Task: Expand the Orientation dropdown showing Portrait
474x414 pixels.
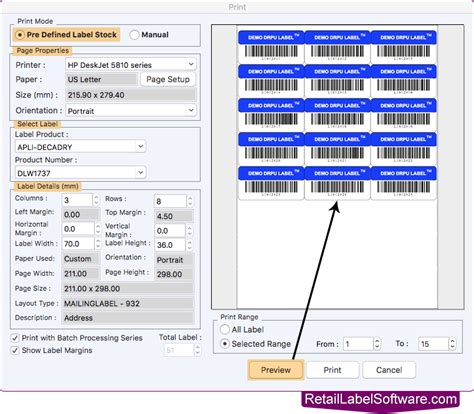Action: [x=131, y=111]
